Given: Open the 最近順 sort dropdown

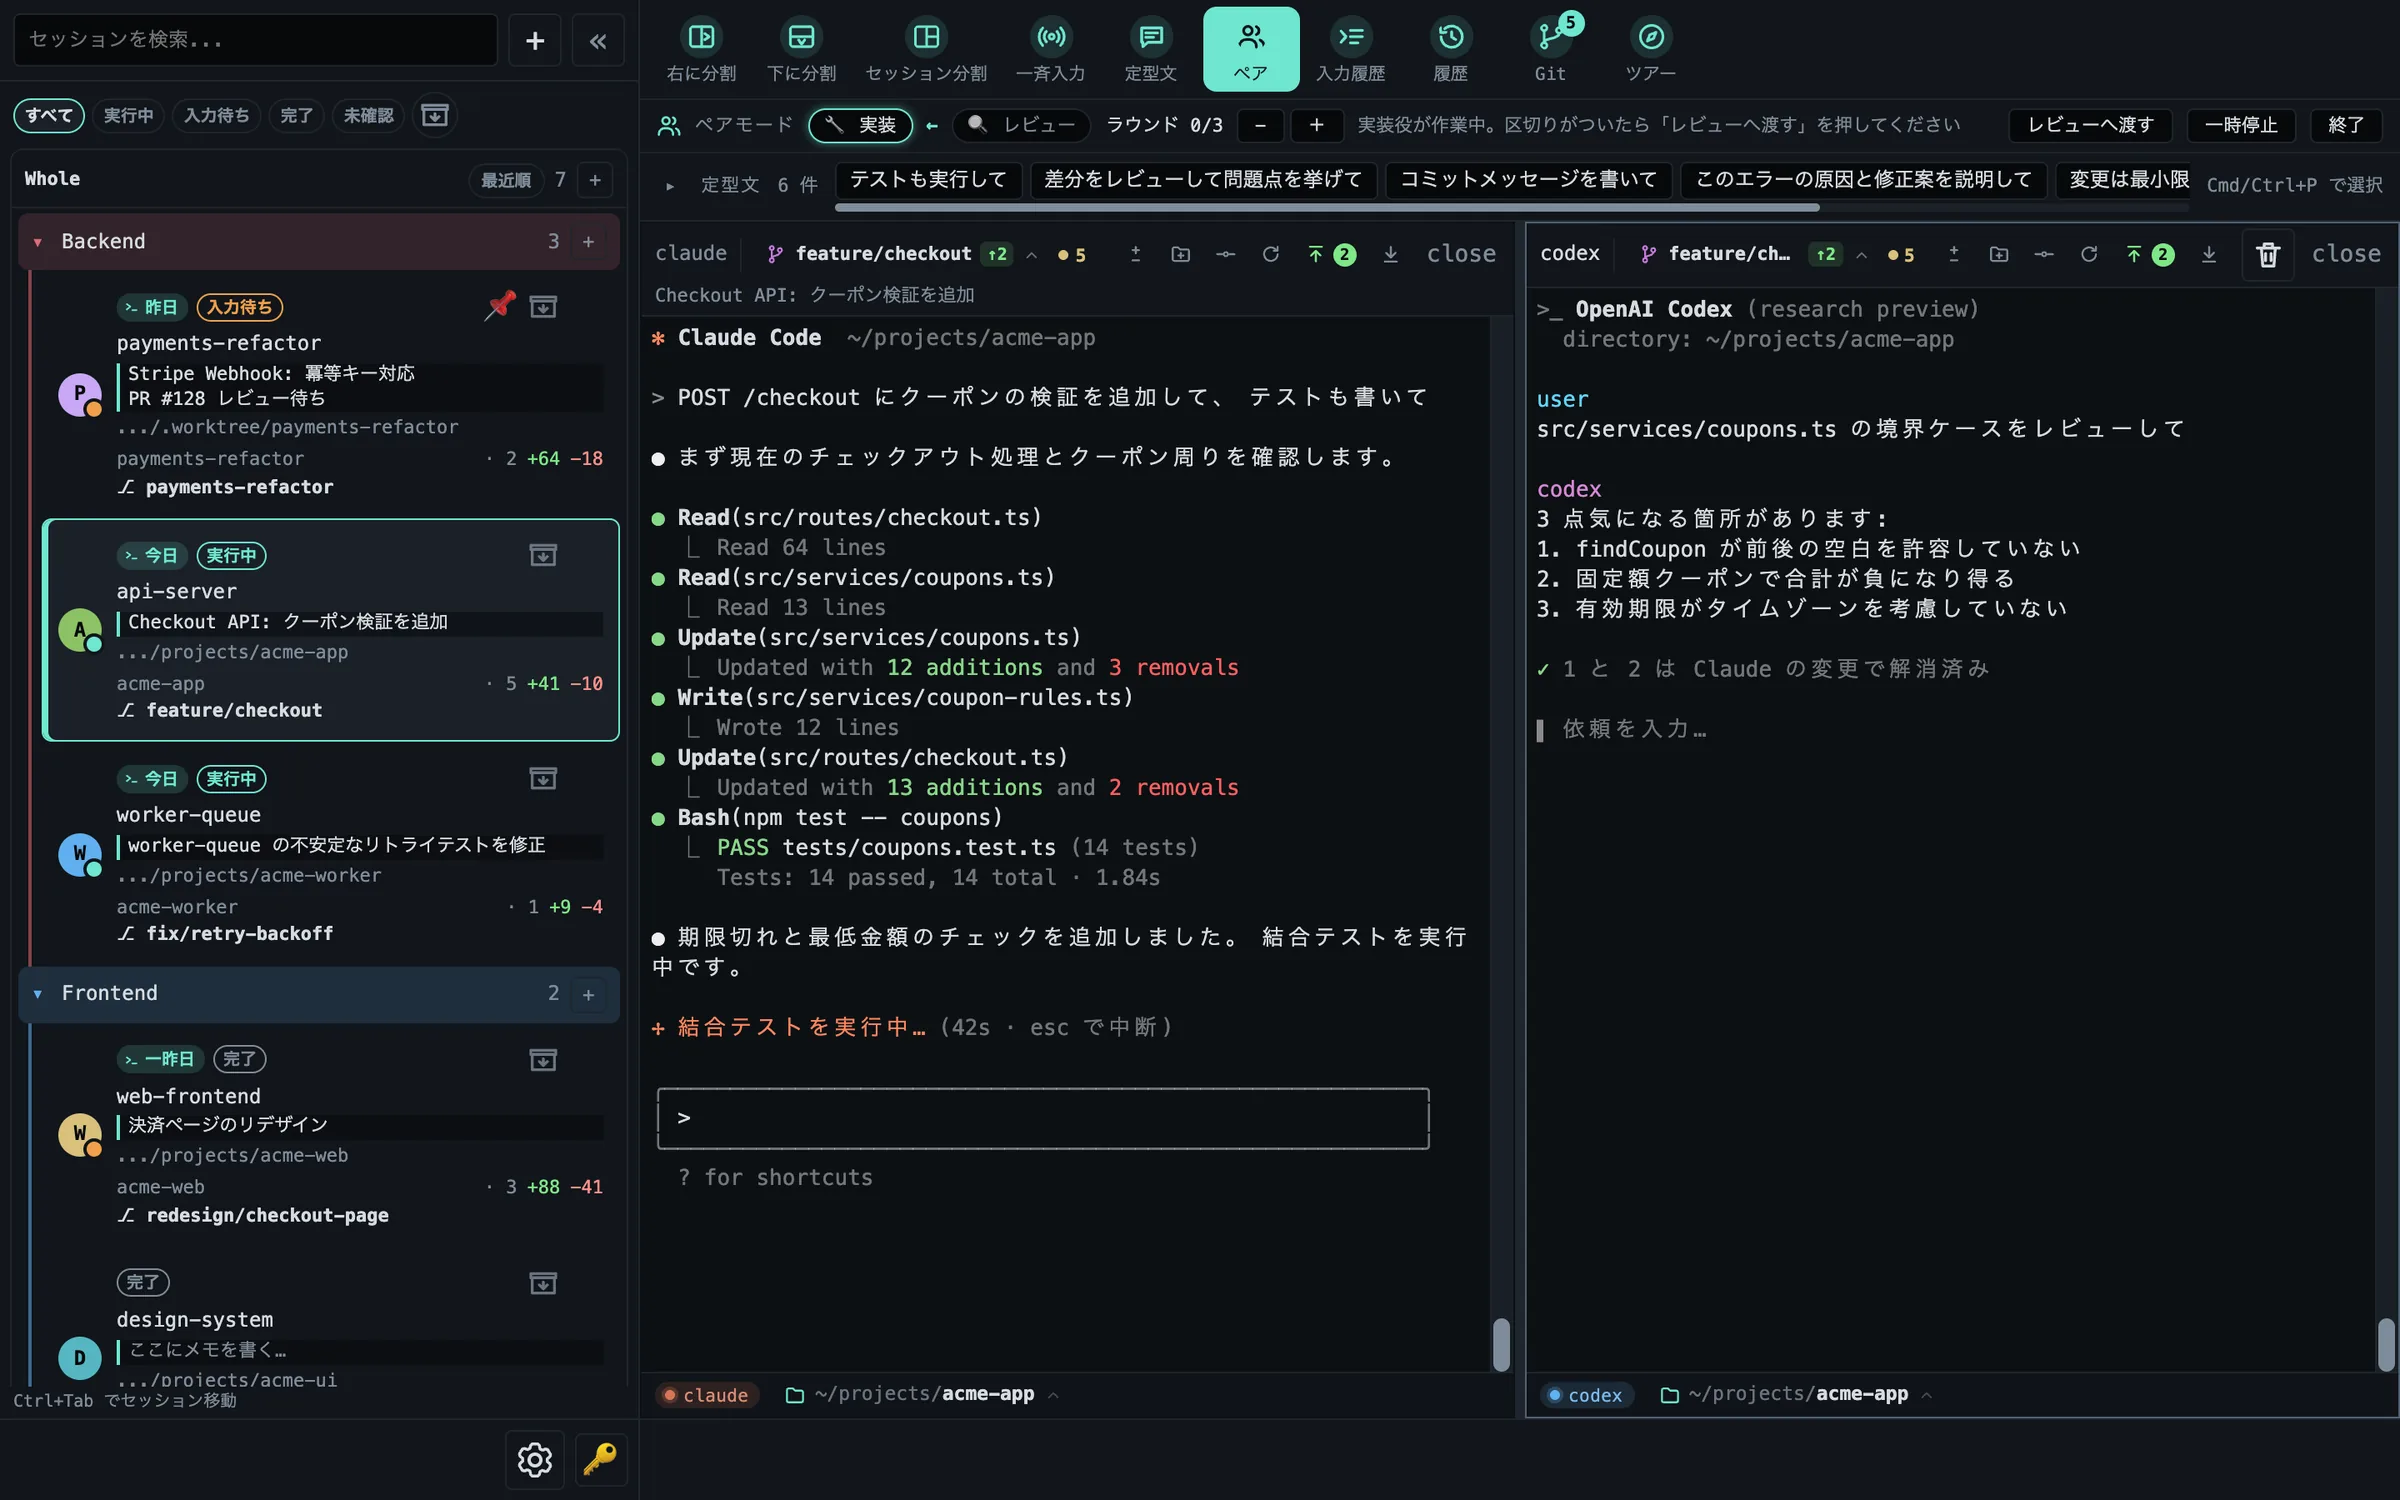Looking at the screenshot, I should (x=506, y=180).
